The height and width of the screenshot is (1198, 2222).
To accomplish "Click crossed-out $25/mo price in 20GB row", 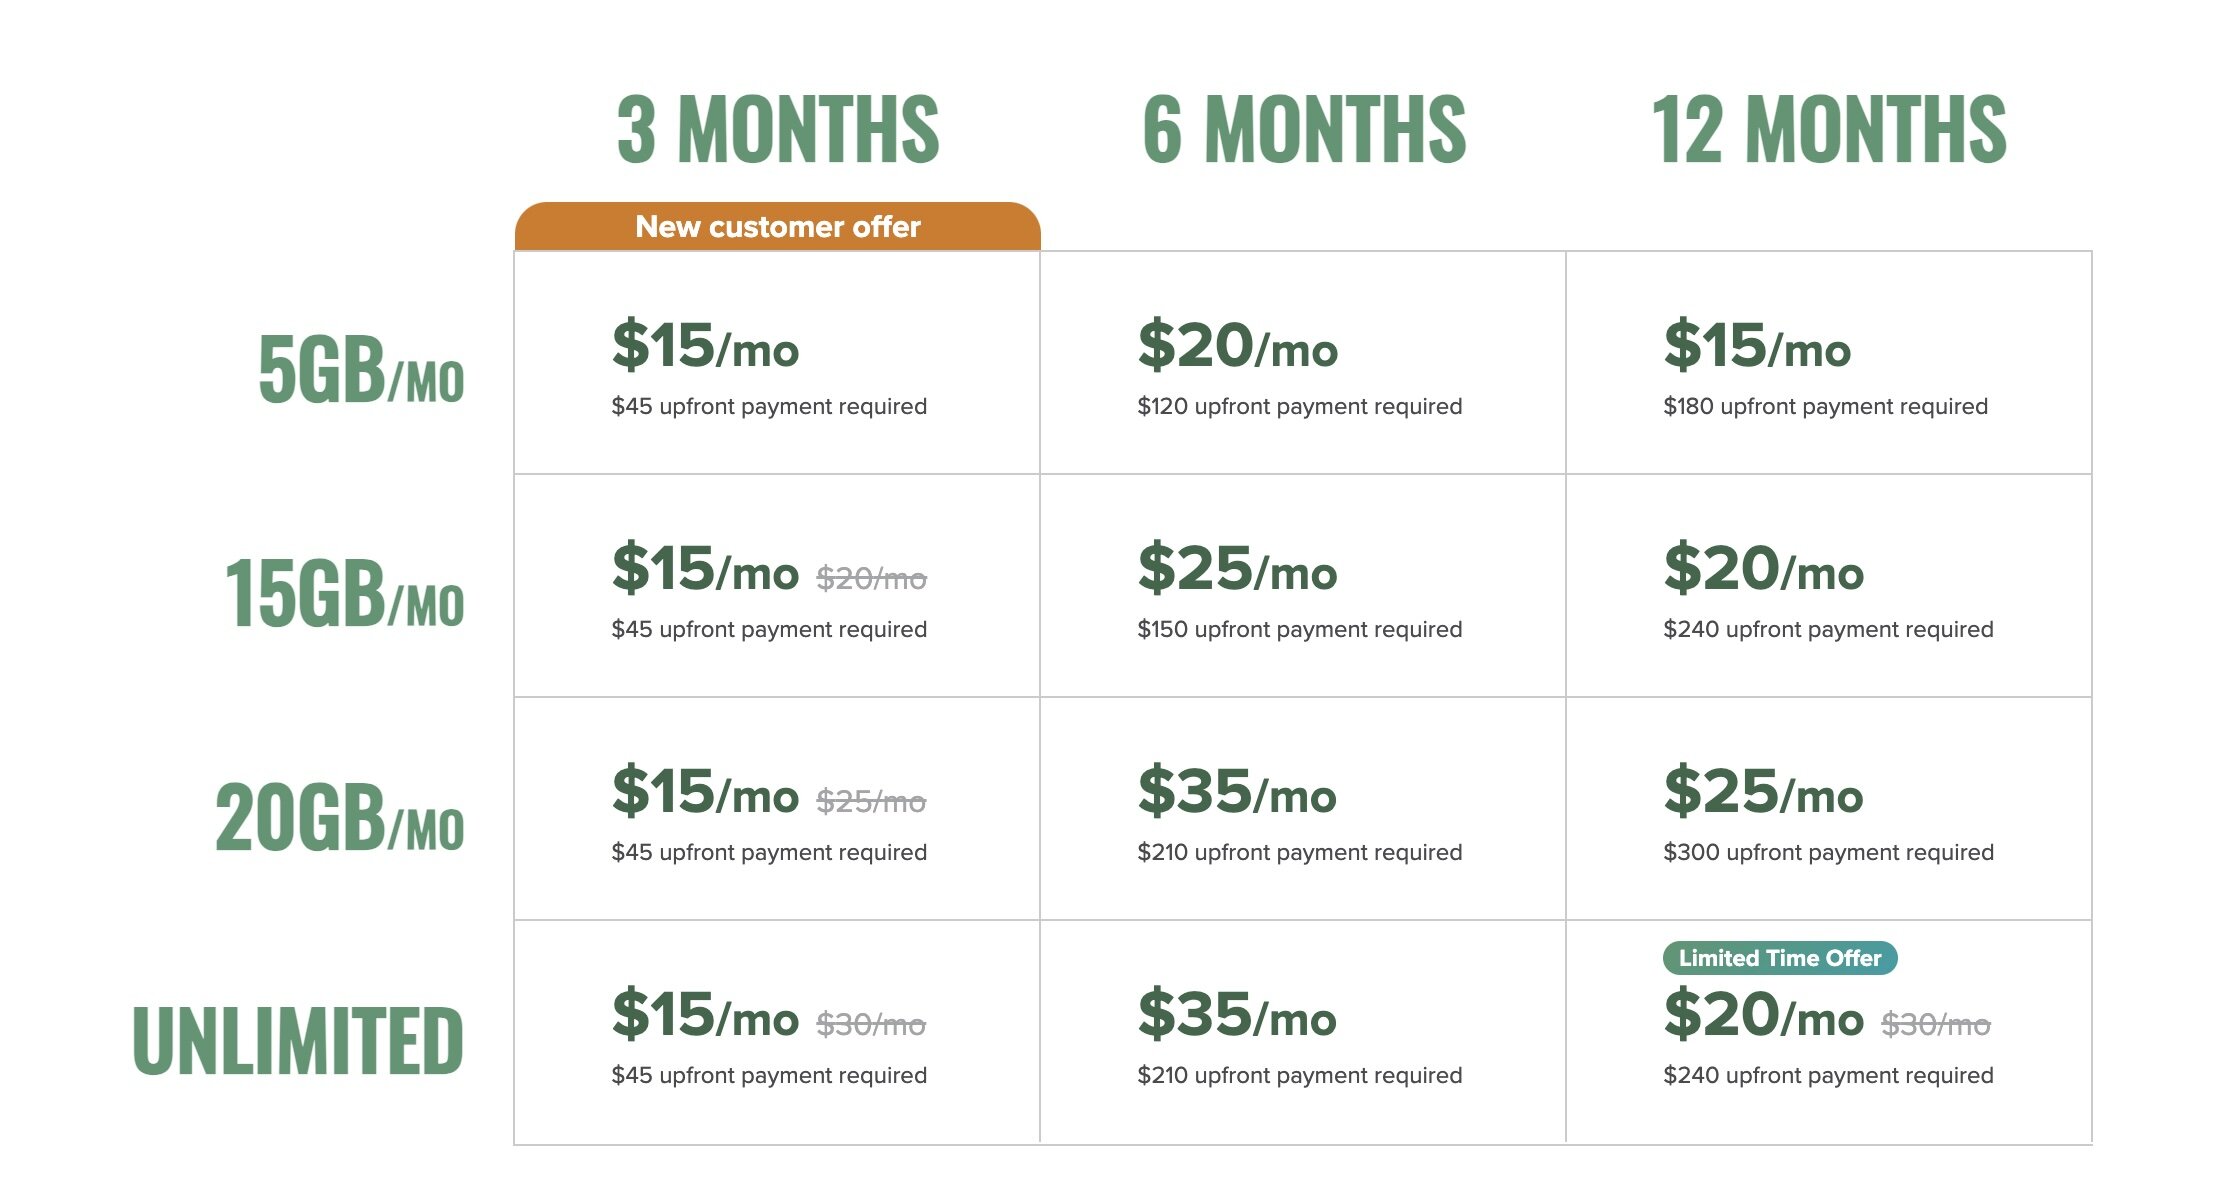I will [x=871, y=801].
